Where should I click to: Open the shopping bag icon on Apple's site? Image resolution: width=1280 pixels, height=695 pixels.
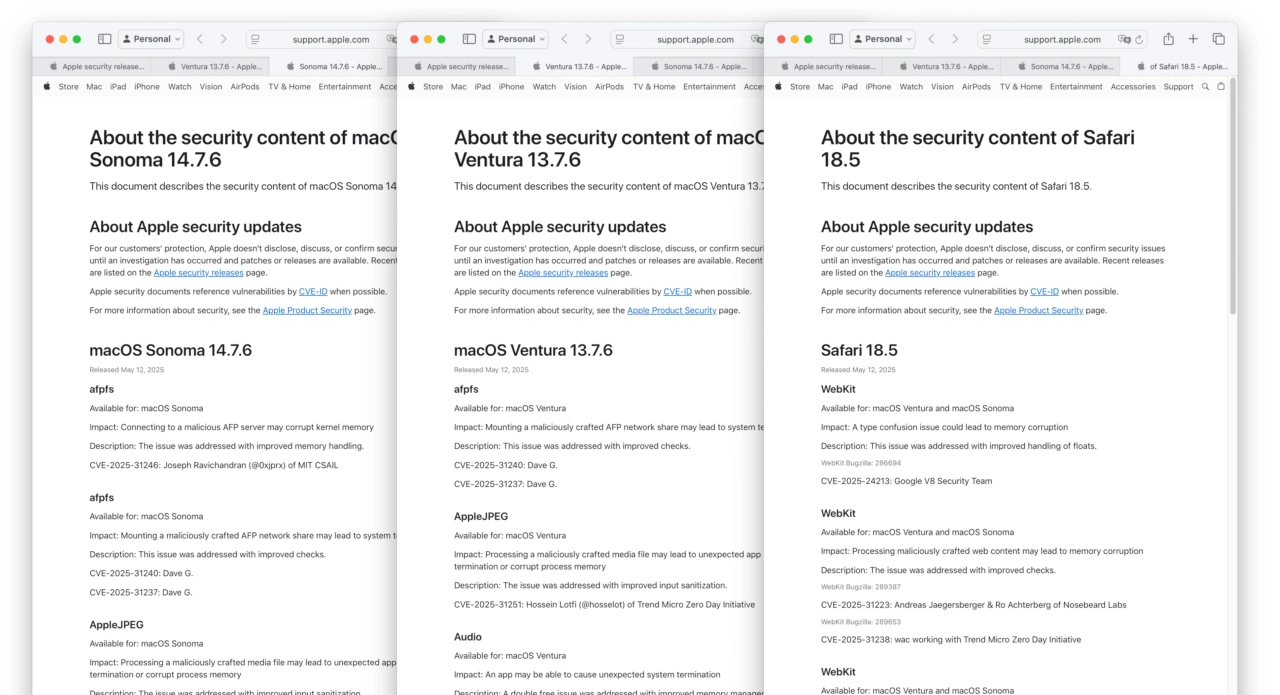1221,87
